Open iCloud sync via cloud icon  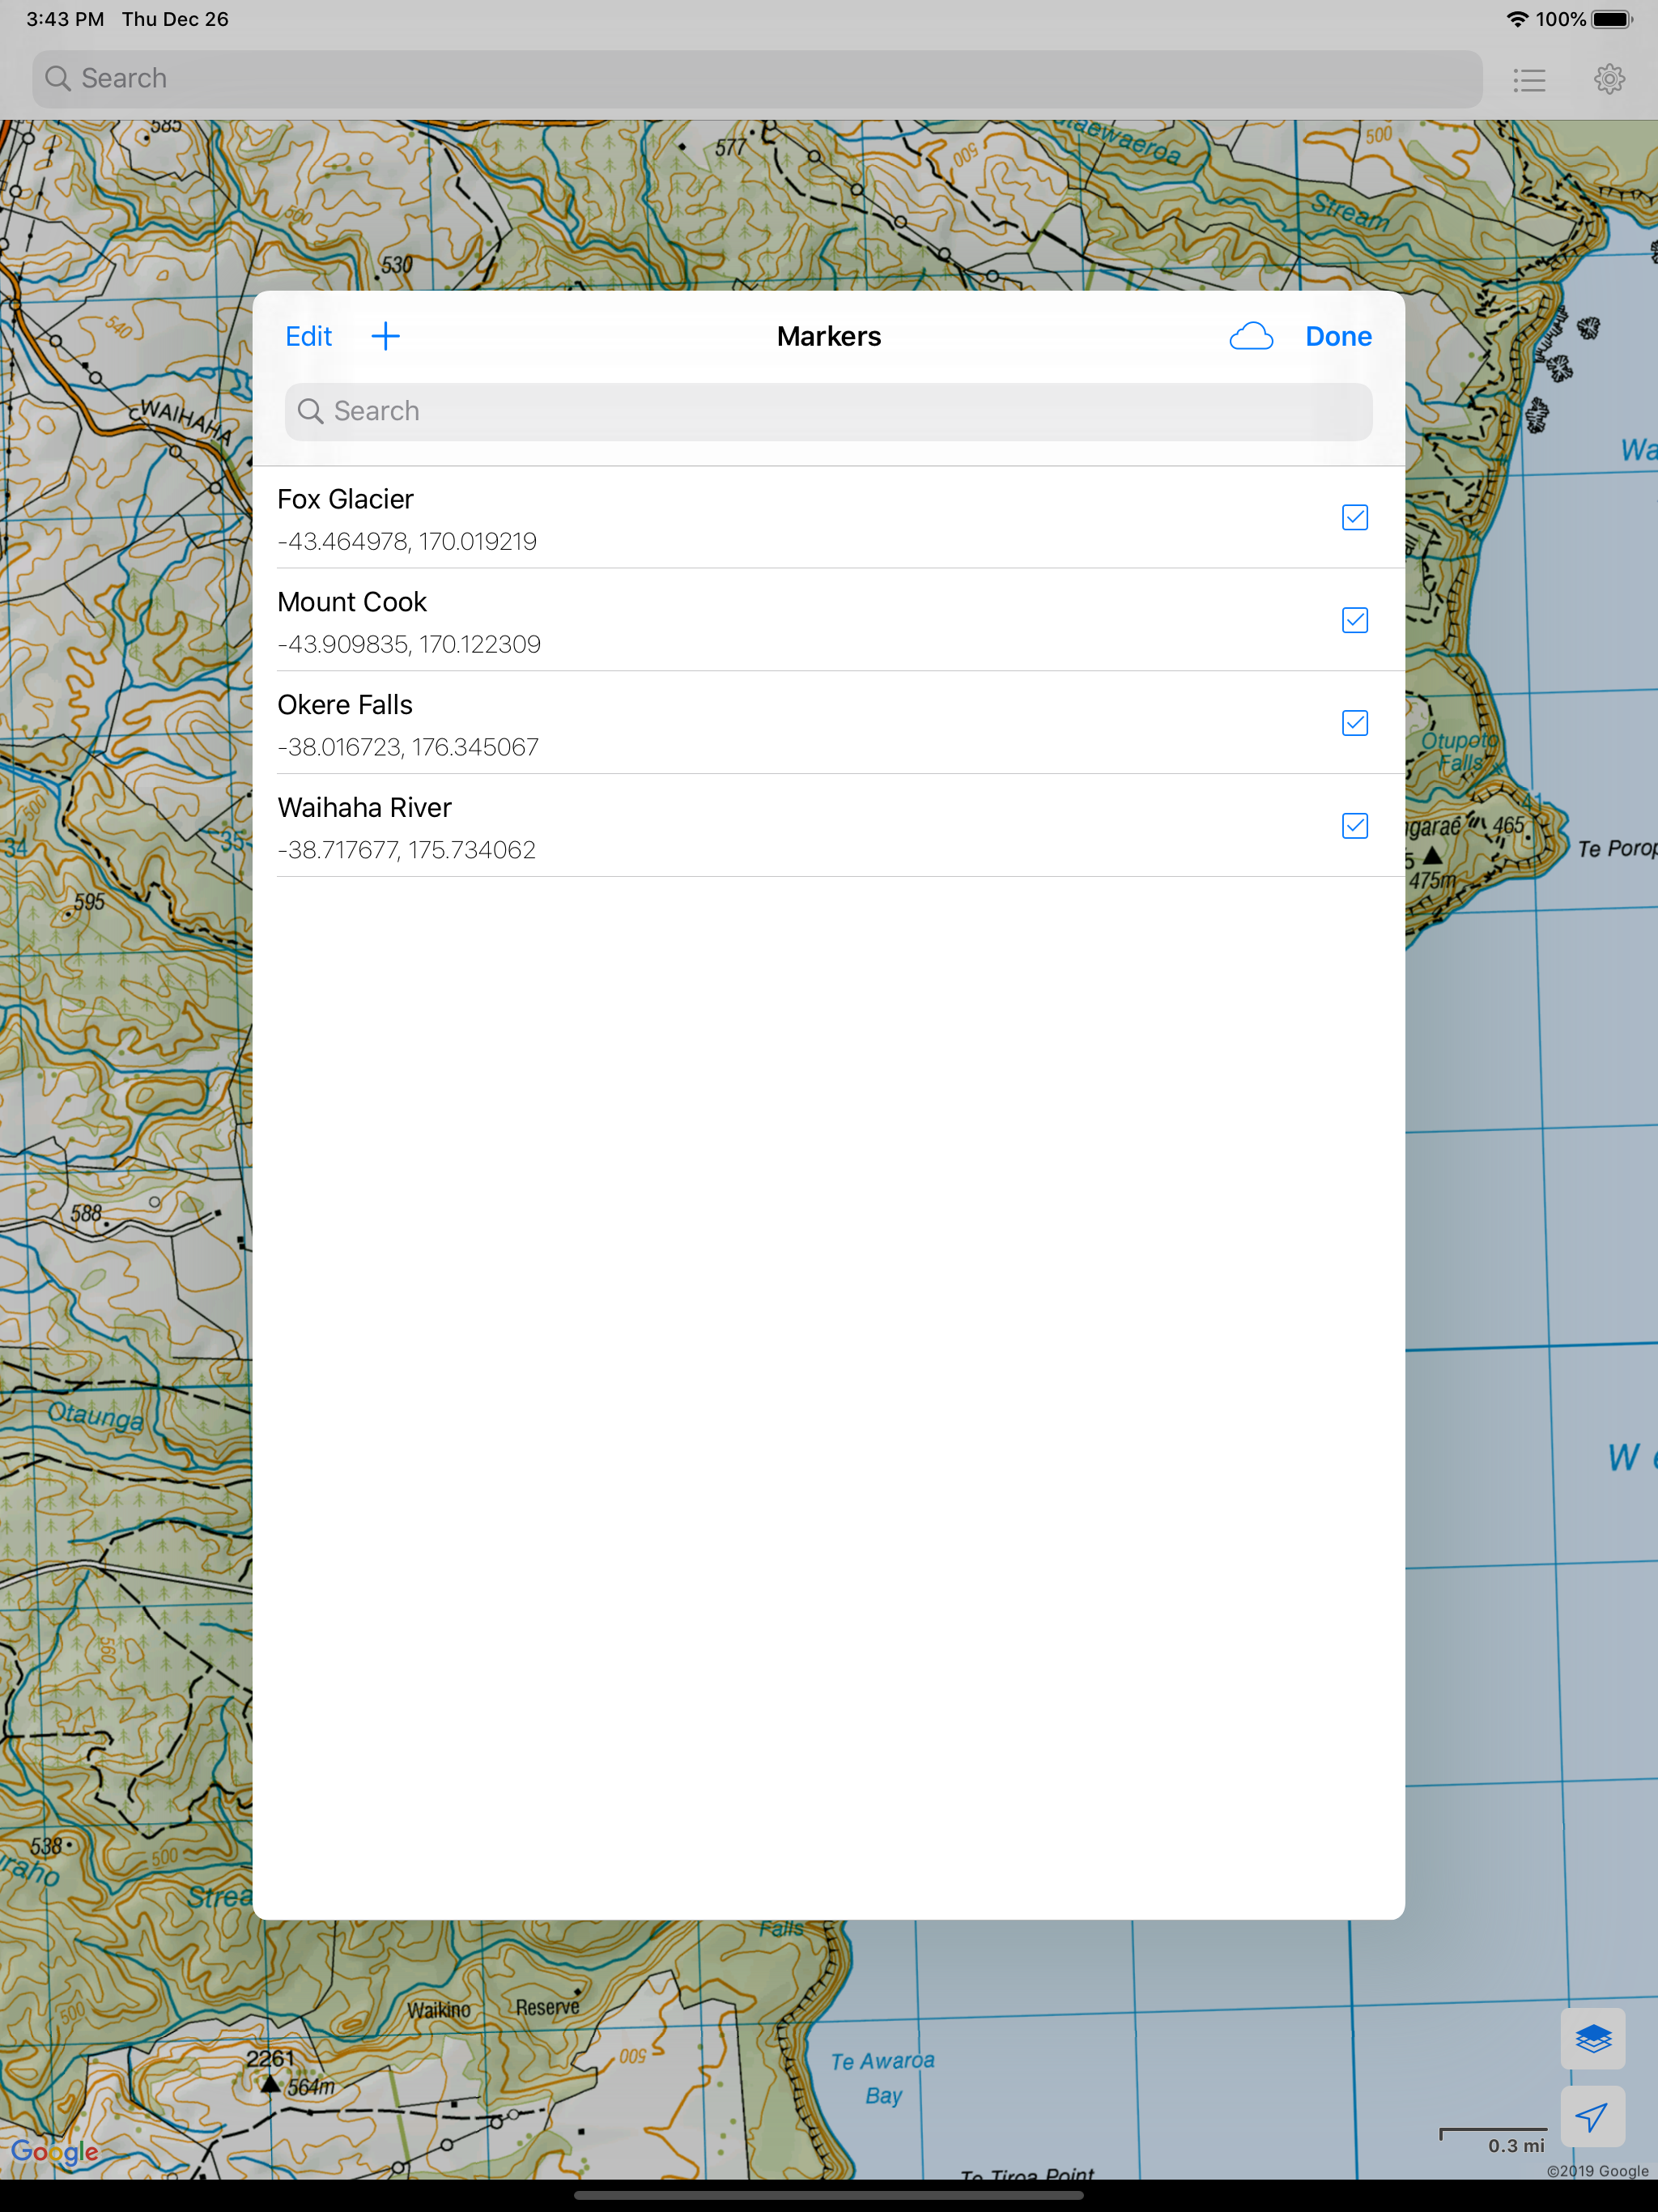click(x=1251, y=336)
